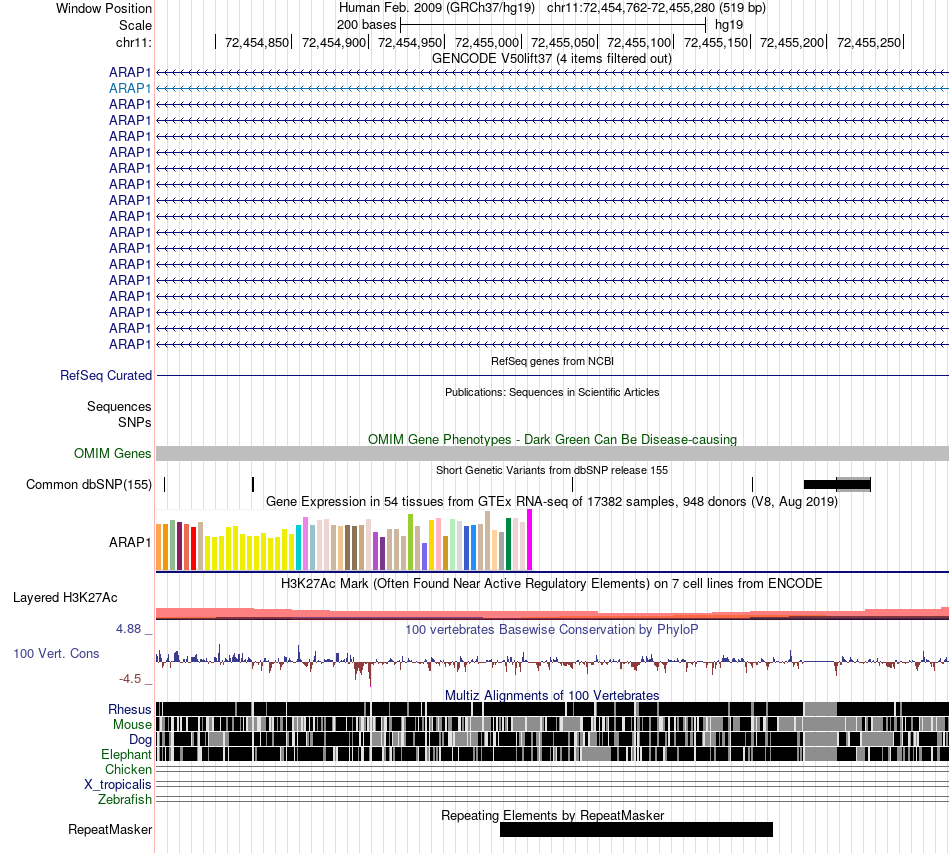
Task: Click 'Human Feb. 2009 (GRCh37/hg19)' assembly text
Action: click(437, 8)
